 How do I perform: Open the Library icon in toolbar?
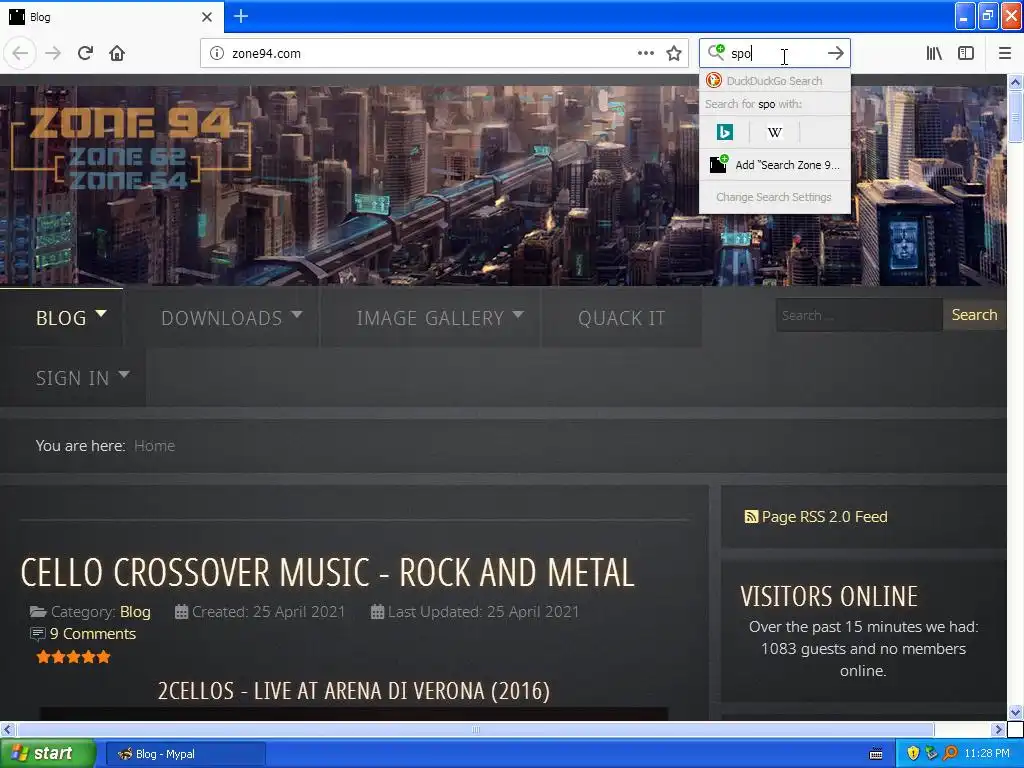point(934,53)
